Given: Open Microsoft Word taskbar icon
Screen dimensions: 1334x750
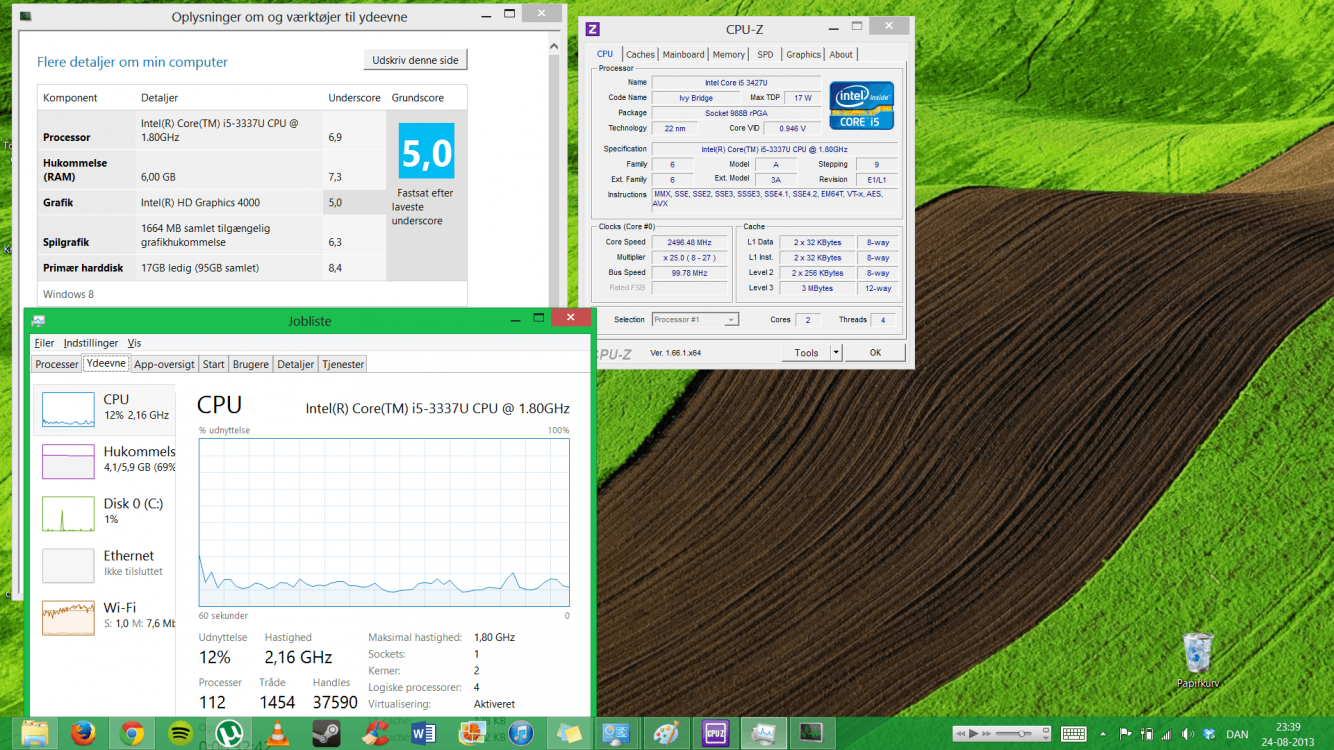Looking at the screenshot, I should point(423,734).
